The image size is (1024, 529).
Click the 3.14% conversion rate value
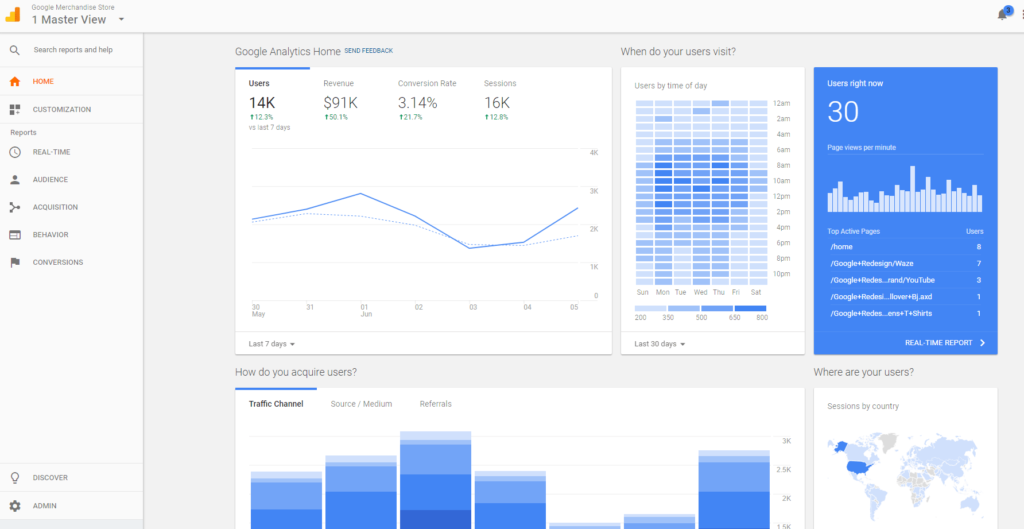418,103
